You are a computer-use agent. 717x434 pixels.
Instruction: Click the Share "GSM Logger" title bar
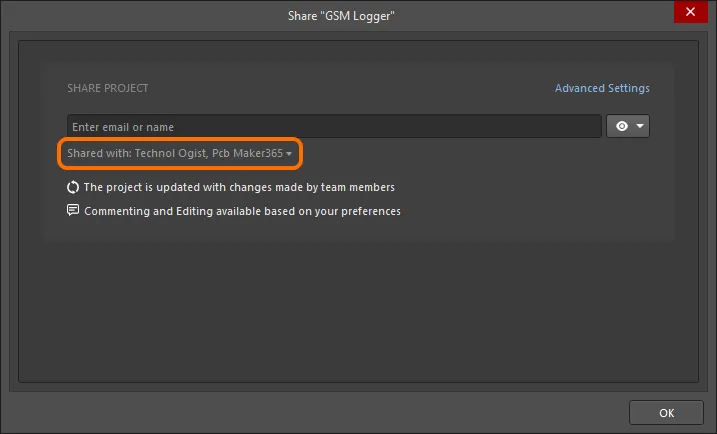341,16
